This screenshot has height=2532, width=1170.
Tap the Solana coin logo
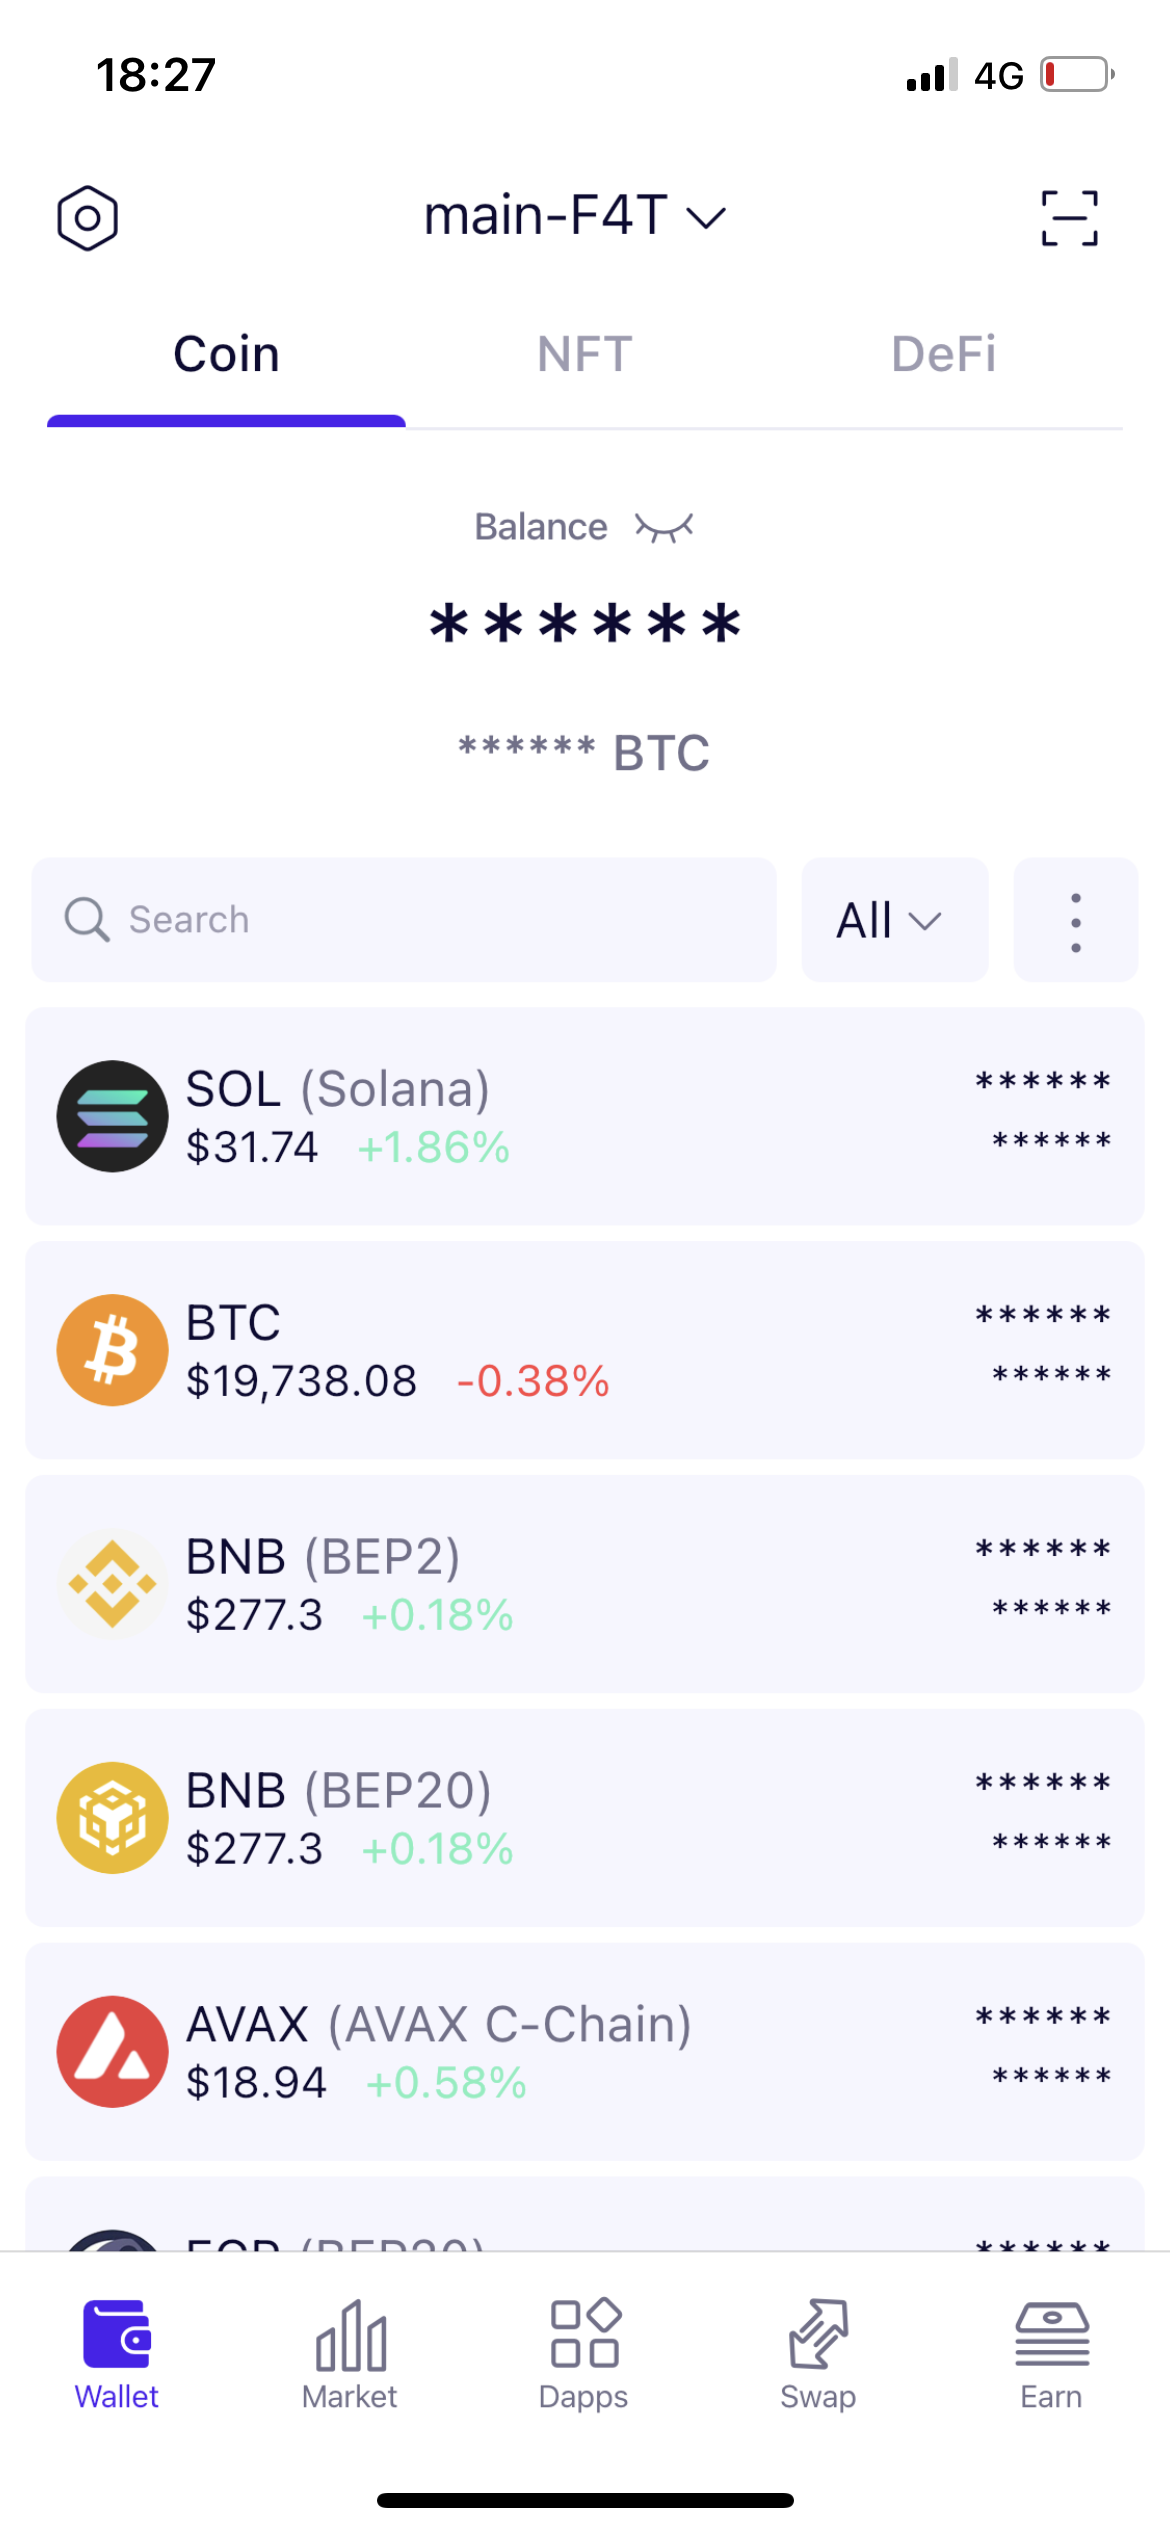112,1116
